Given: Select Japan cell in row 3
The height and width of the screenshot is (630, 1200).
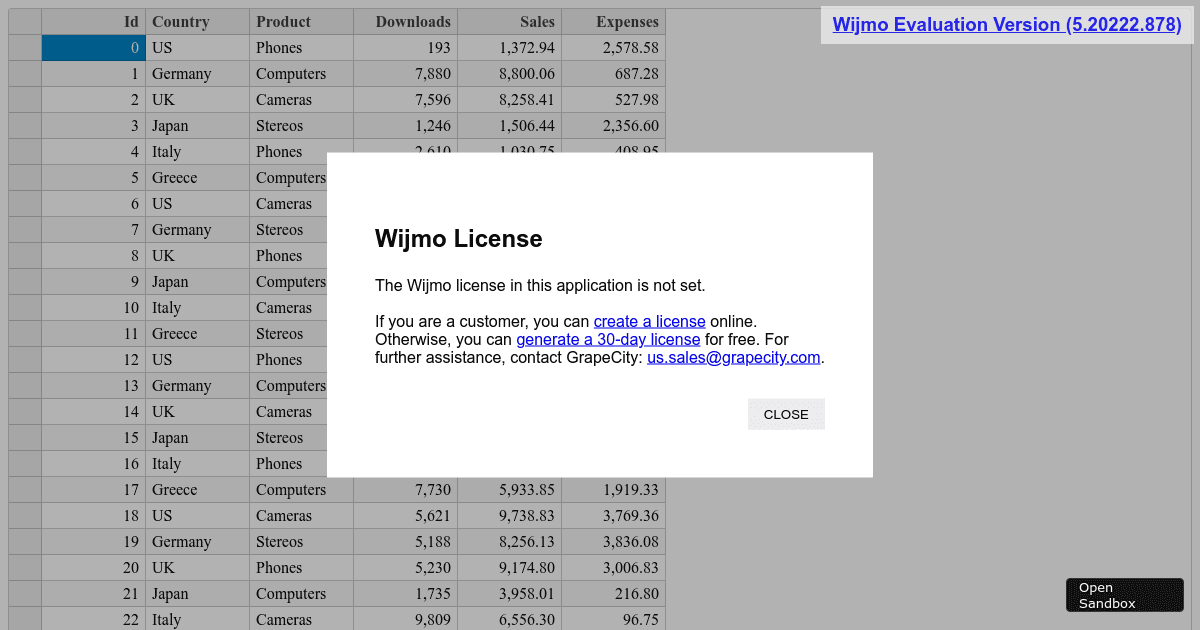Looking at the screenshot, I should point(198,126).
